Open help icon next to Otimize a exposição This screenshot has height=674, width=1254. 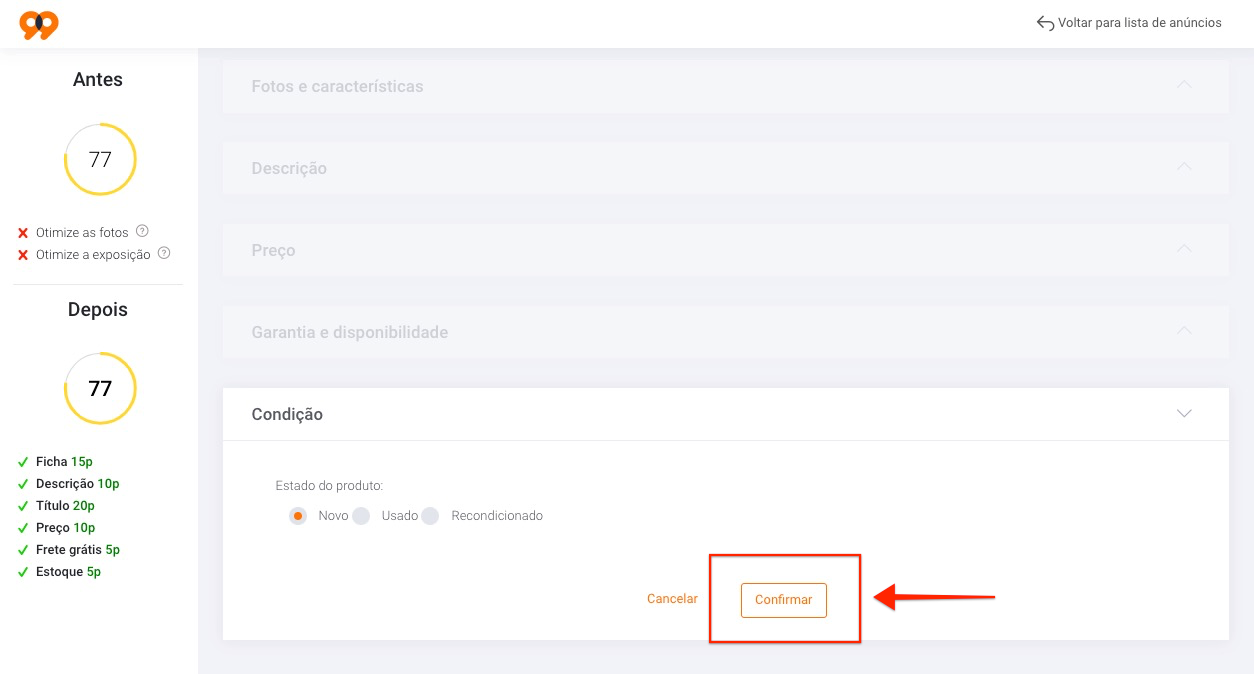click(164, 253)
